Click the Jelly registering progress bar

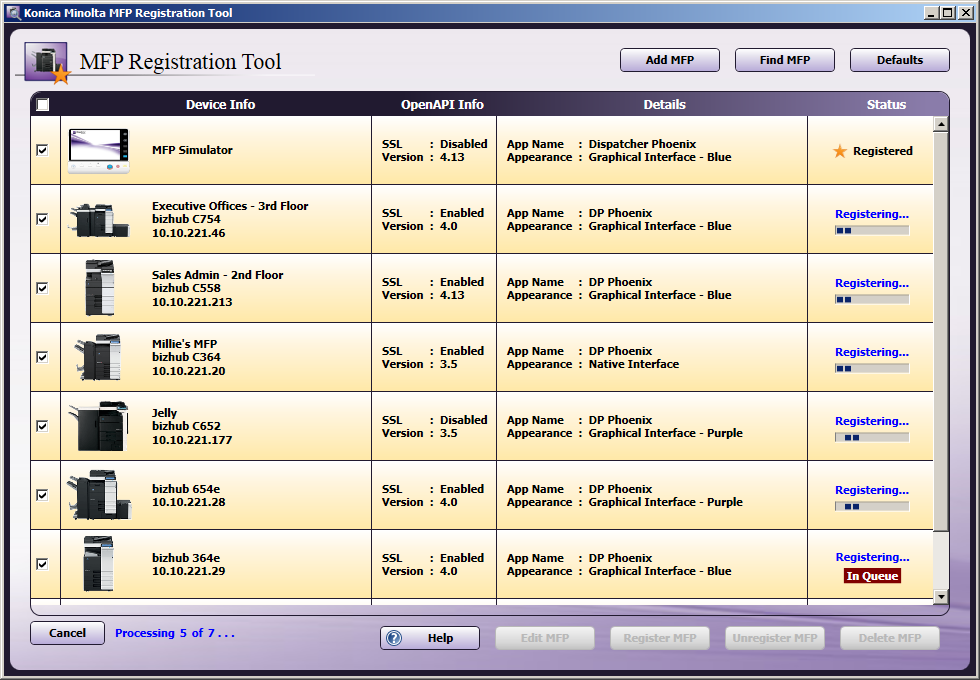[x=872, y=438]
